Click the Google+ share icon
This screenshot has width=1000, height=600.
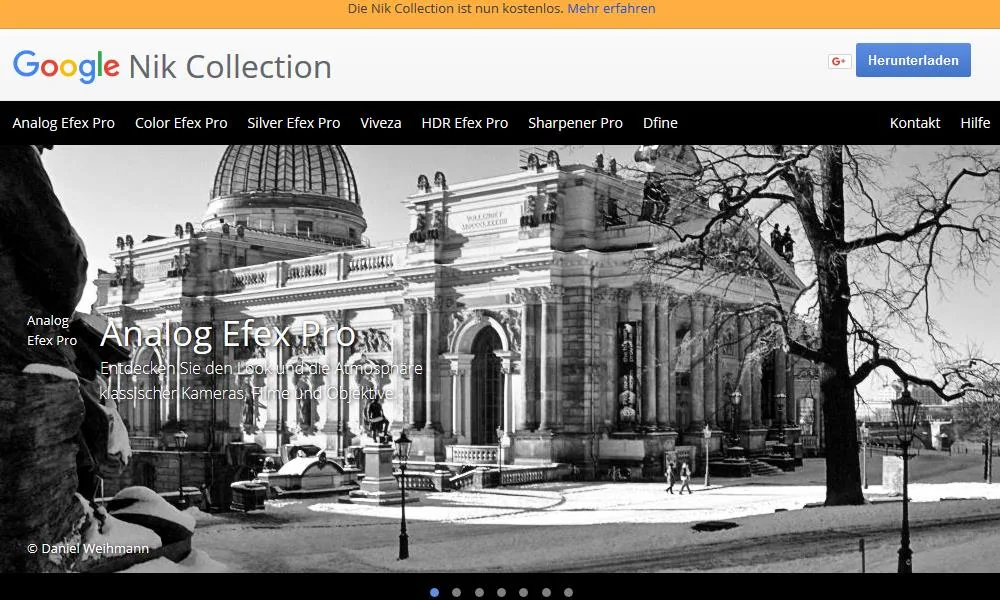[839, 61]
